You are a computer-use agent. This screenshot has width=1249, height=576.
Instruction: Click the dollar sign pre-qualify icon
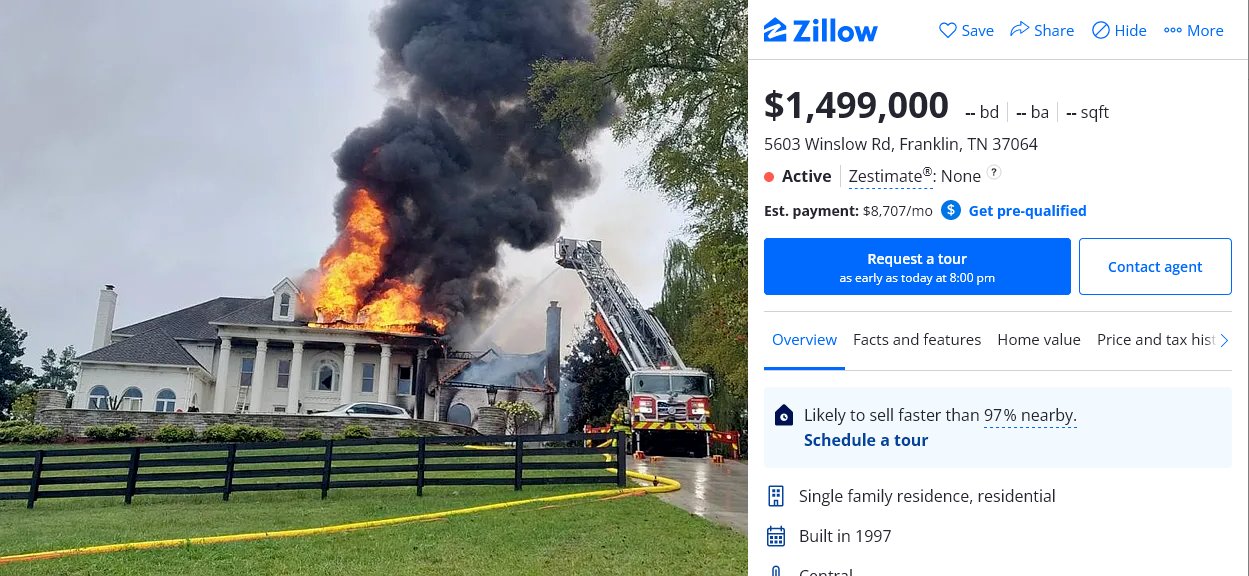951,210
